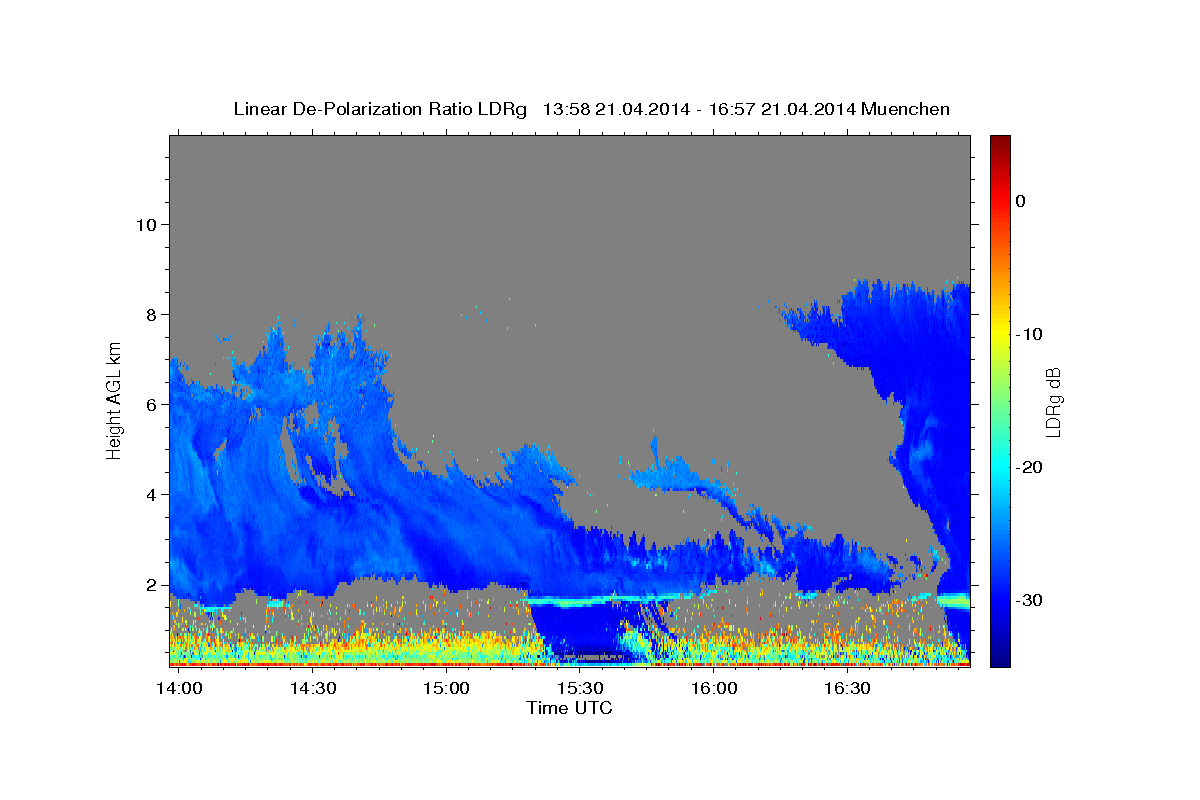Click the "LDRg dB" colorbar label
Image resolution: width=1200 pixels, height=800 pixels.
click(1053, 402)
